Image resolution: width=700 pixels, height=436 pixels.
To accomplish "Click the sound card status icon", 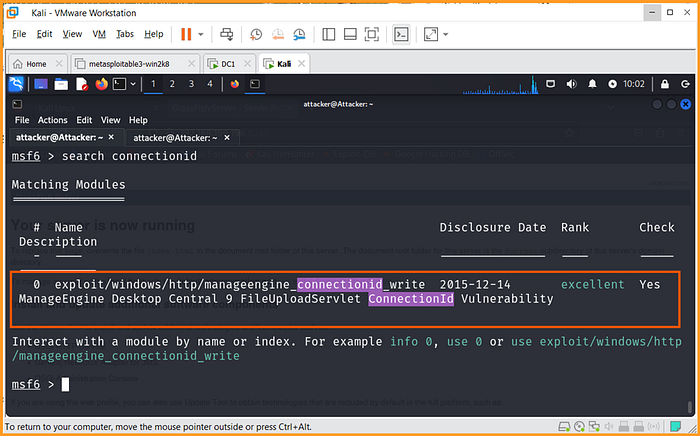I will point(608,427).
